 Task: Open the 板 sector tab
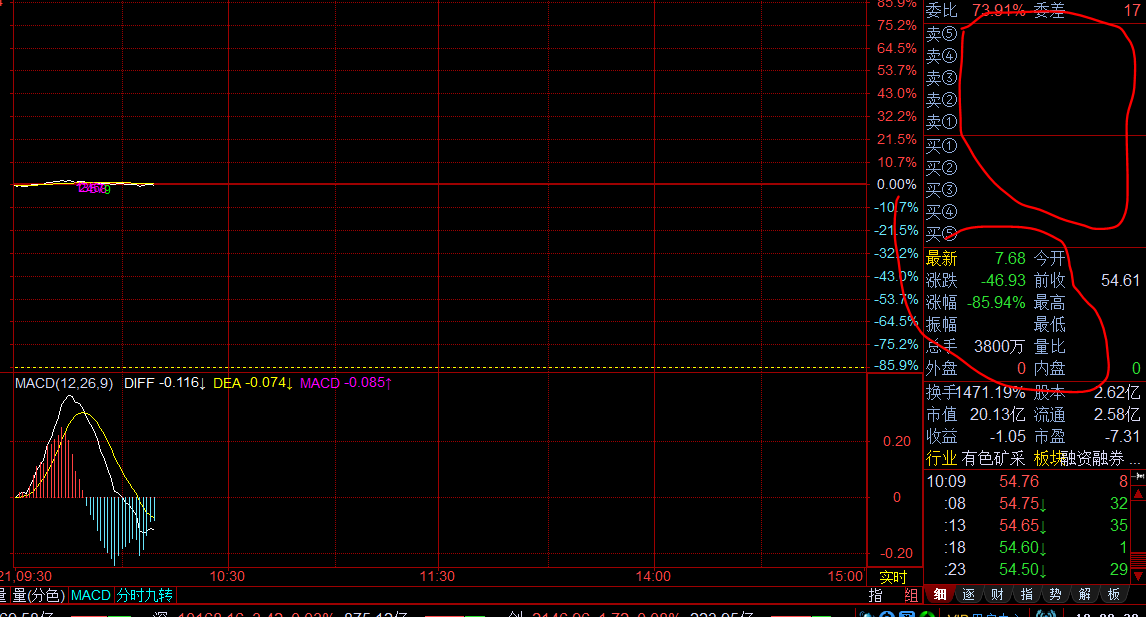tap(1113, 595)
